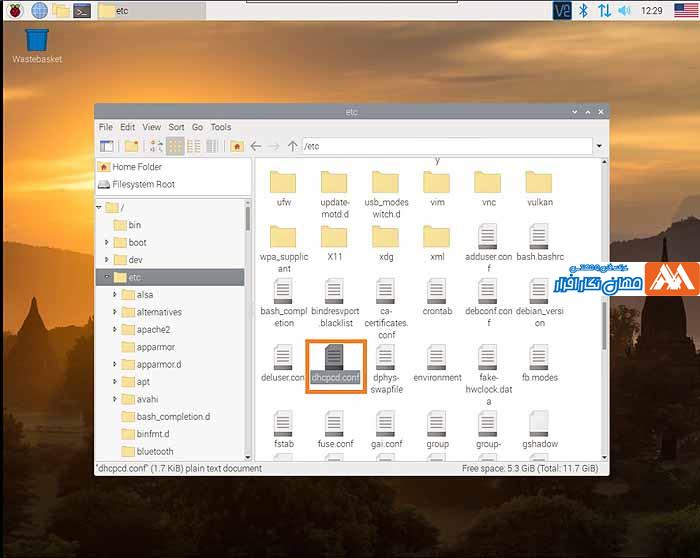Image resolution: width=700 pixels, height=558 pixels.
Task: Toggle the side pane display button
Action: [106, 146]
